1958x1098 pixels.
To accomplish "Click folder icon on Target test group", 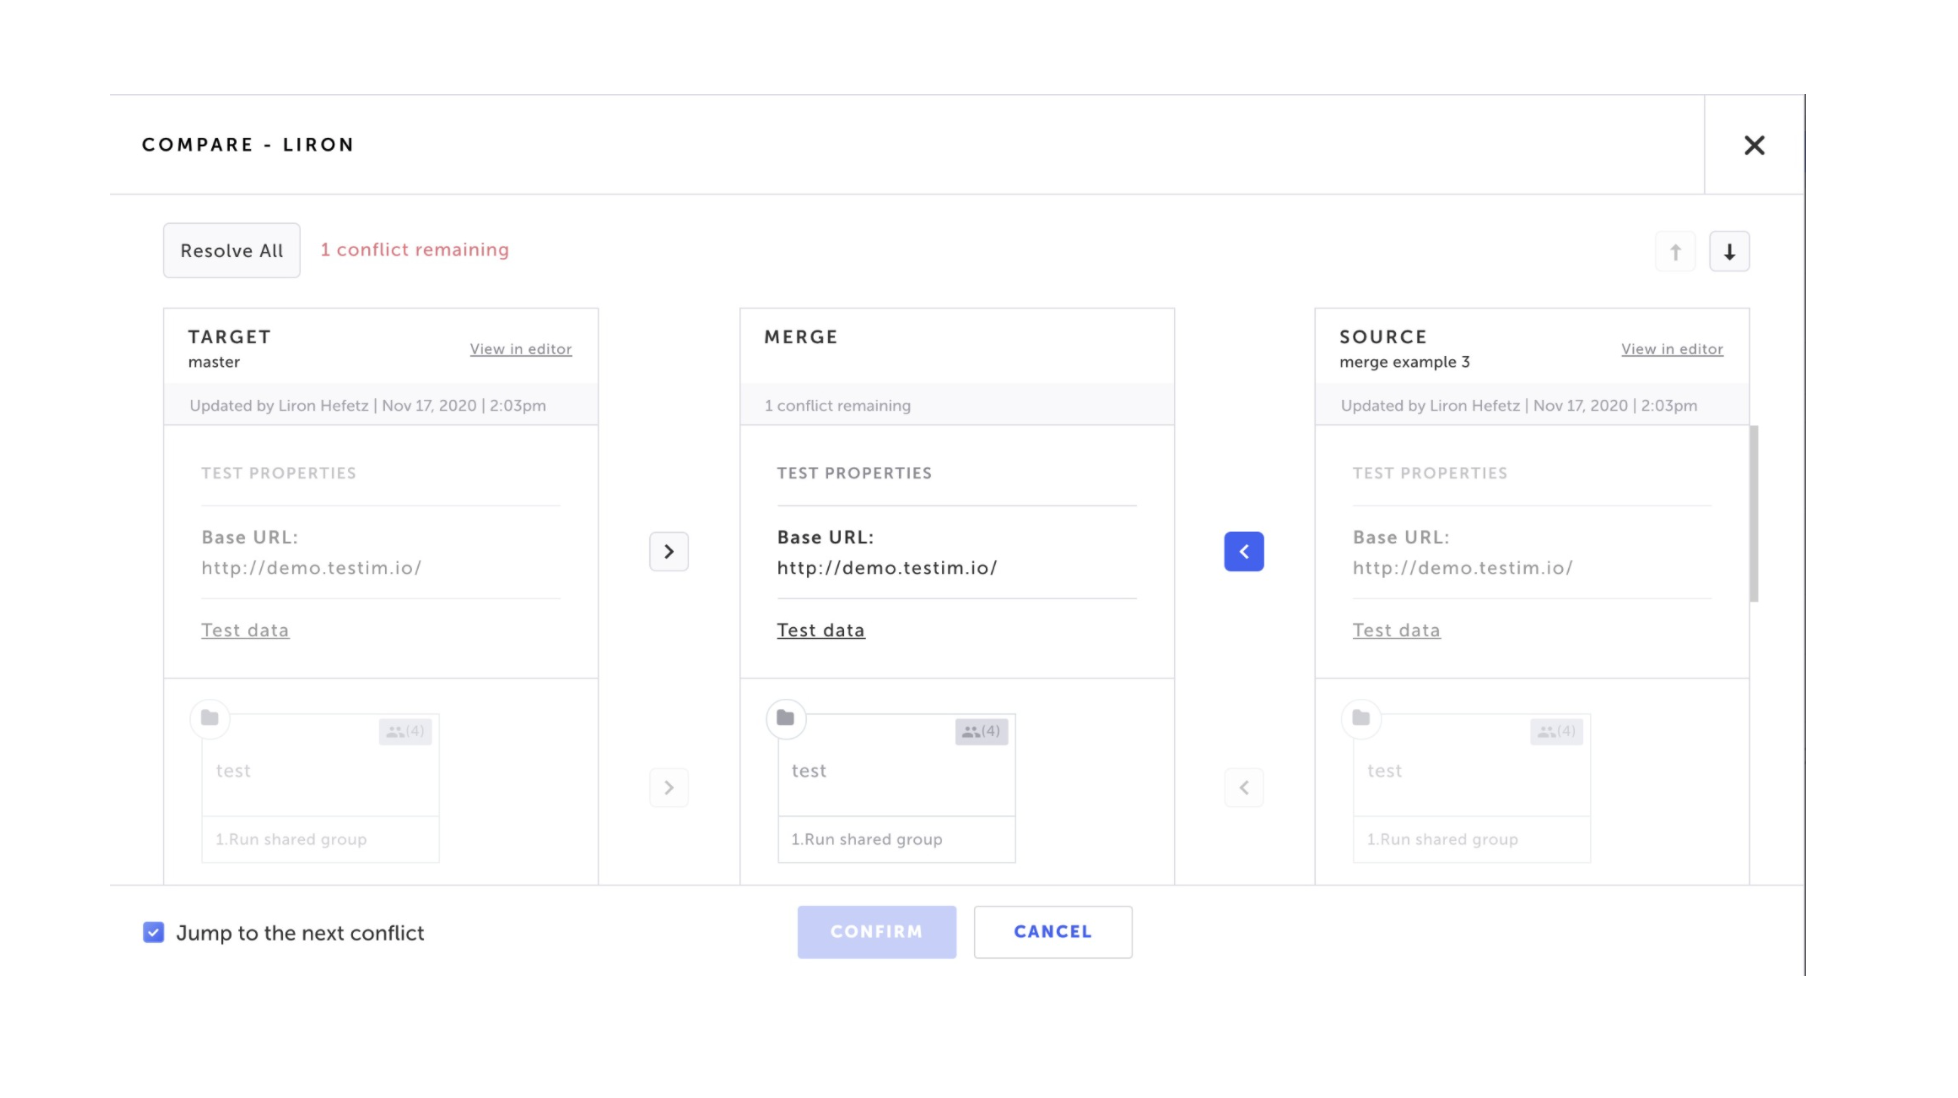I will tap(210, 718).
